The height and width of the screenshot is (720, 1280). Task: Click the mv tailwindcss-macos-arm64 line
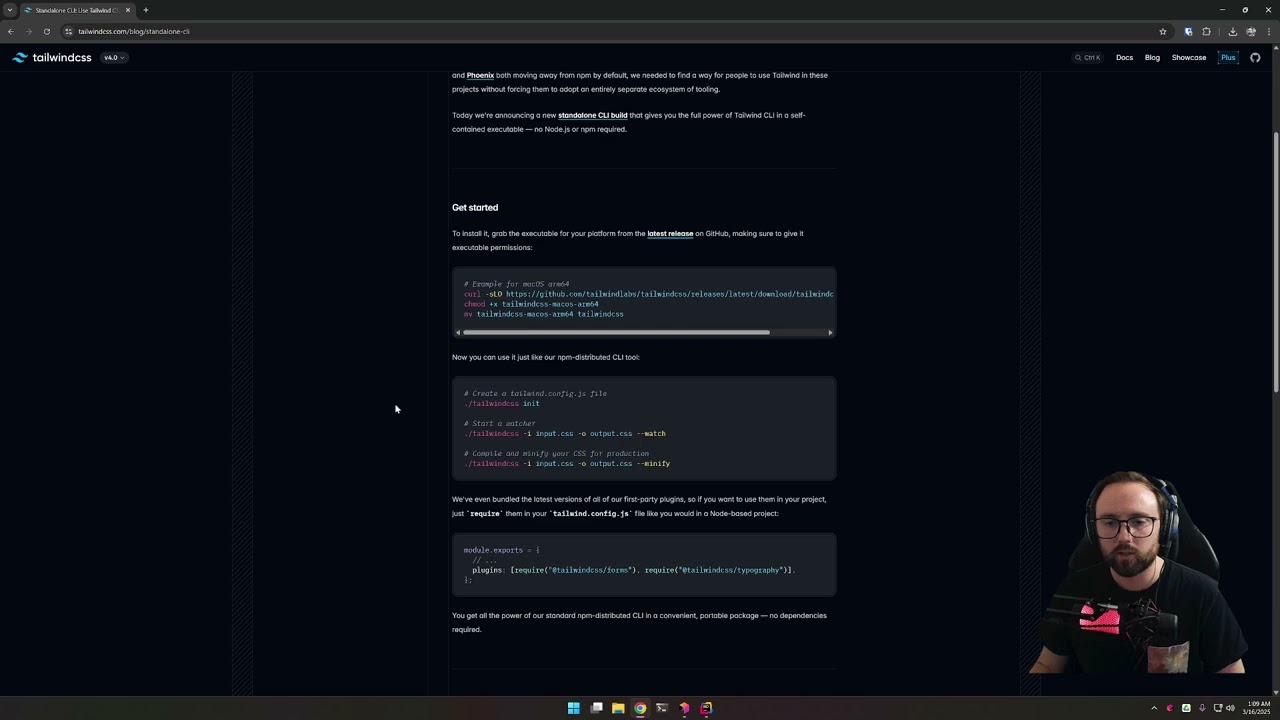click(543, 314)
